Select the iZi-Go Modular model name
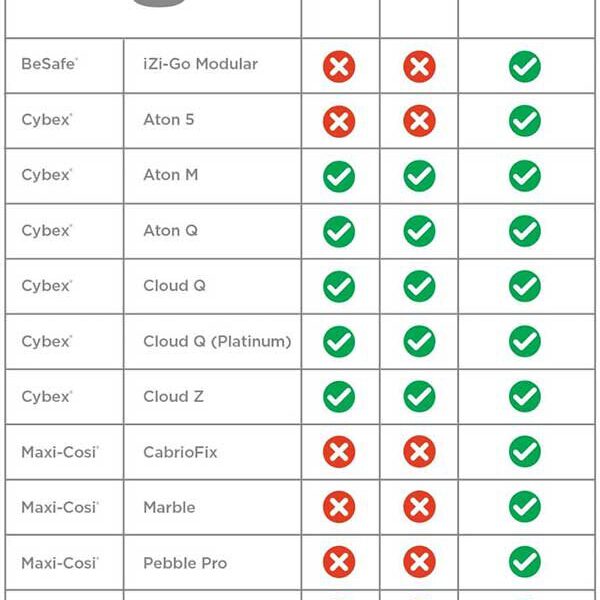Viewport: 600px width, 600px height. tap(200, 64)
